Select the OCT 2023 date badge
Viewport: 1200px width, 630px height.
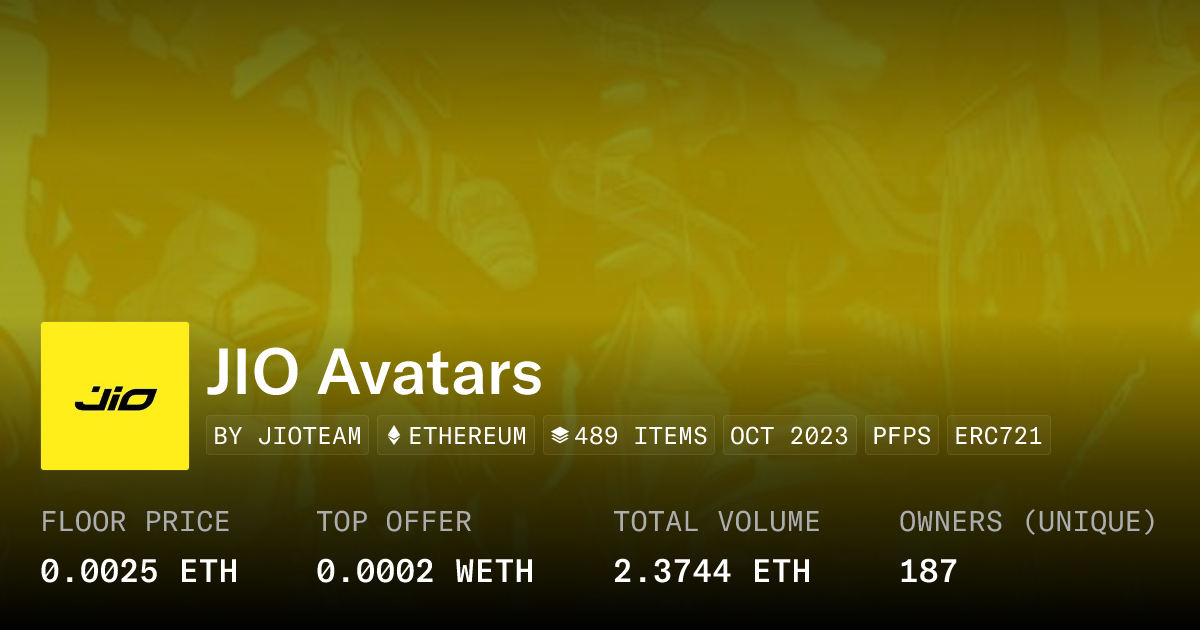click(x=789, y=436)
